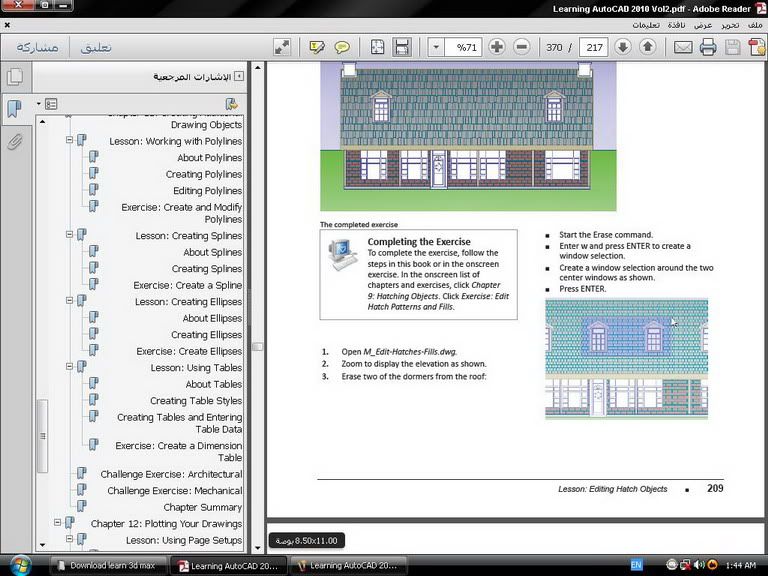768x576 pixels.
Task: Open bookmark About Ellipses
Action: [212, 318]
